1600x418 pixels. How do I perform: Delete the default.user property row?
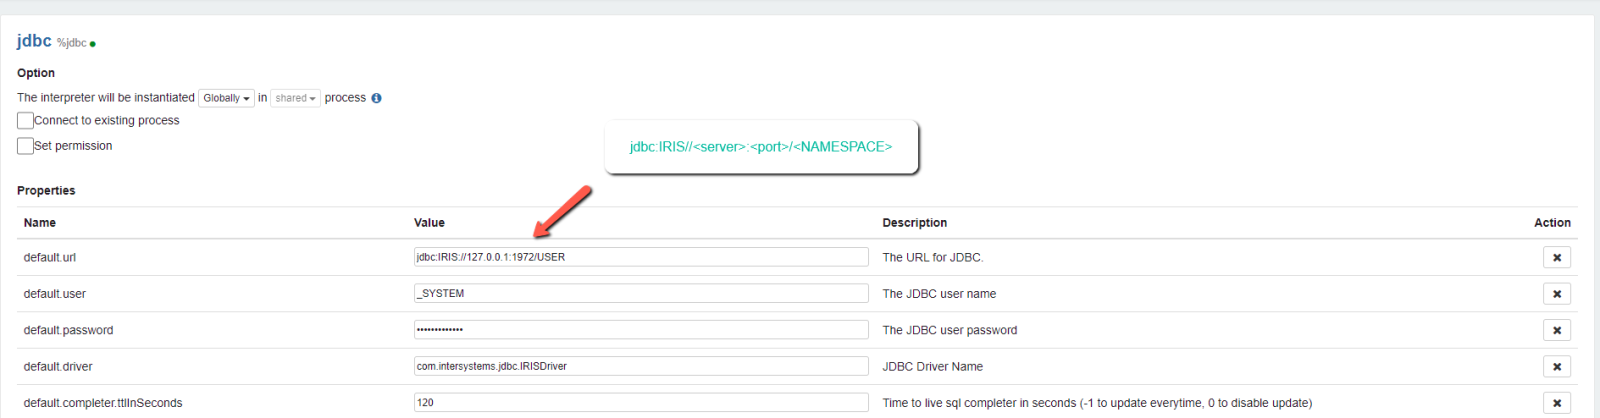point(1556,294)
